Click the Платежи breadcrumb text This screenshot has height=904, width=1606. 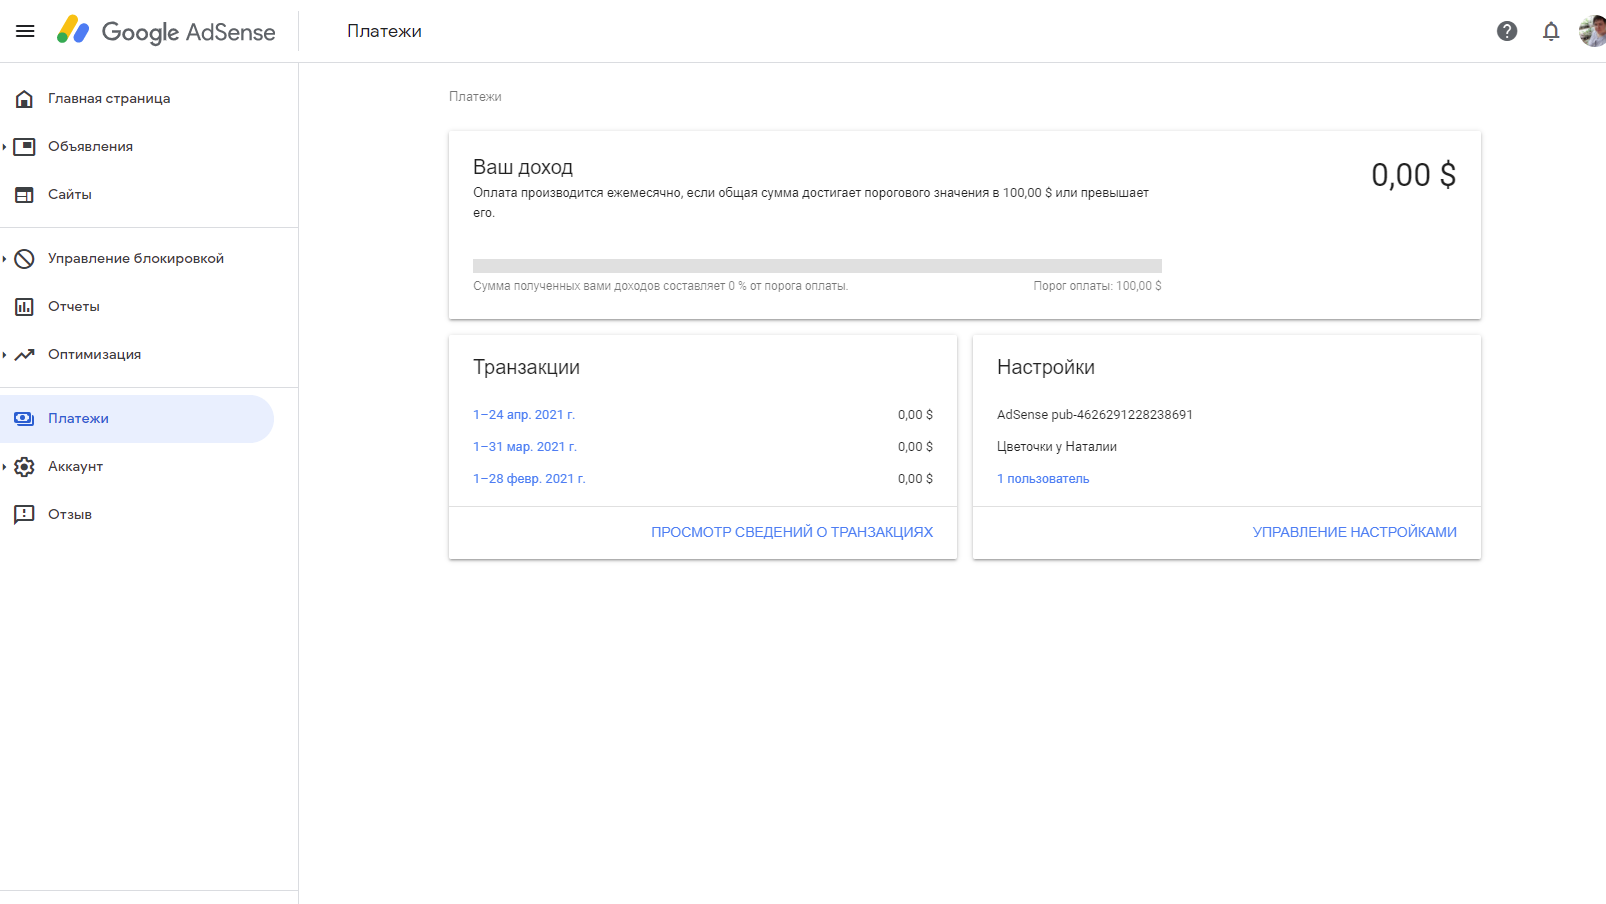[x=475, y=97]
